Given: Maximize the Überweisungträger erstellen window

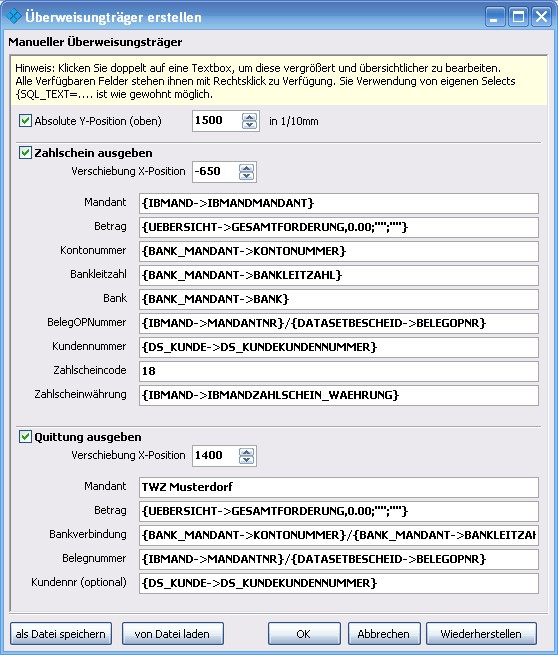Looking at the screenshot, I should coord(518,17).
